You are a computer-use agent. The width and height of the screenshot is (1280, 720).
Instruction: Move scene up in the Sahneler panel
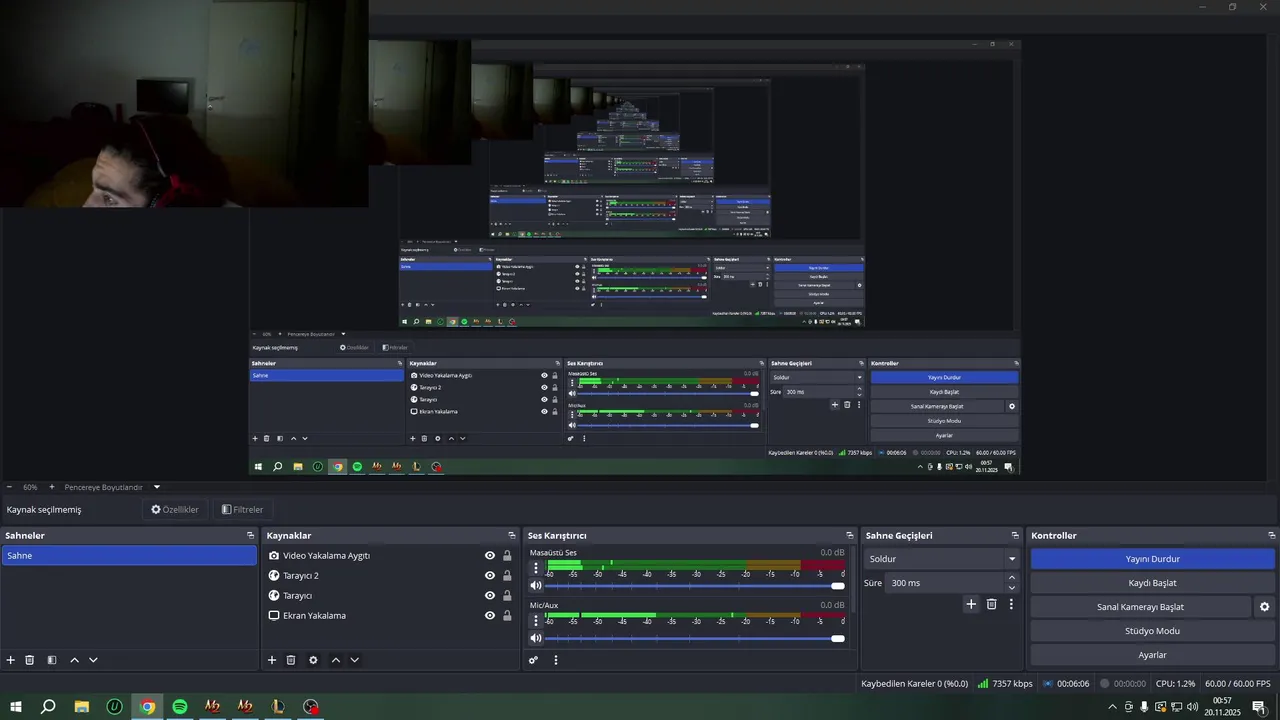click(74, 660)
